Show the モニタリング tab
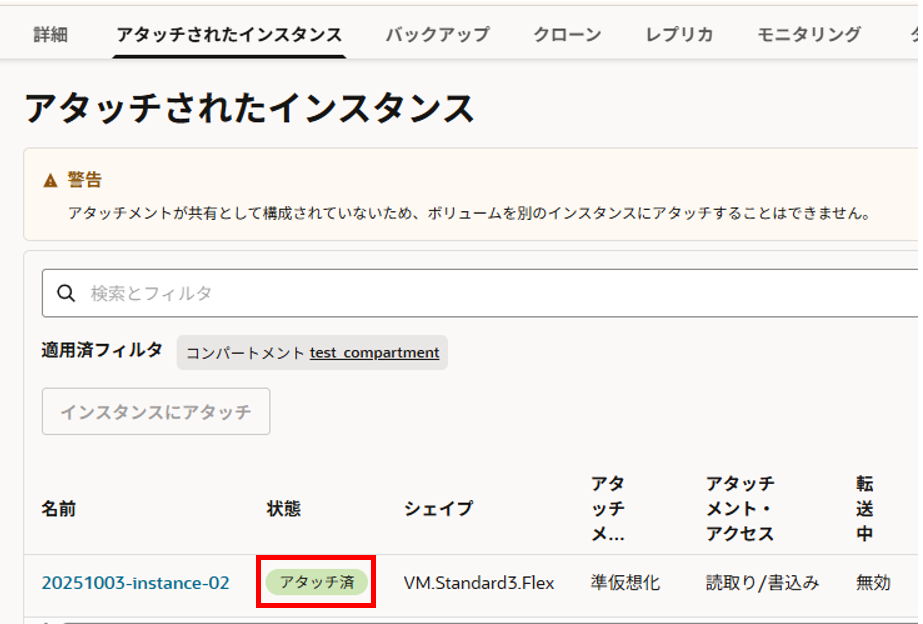This screenshot has width=923, height=624. tap(809, 34)
